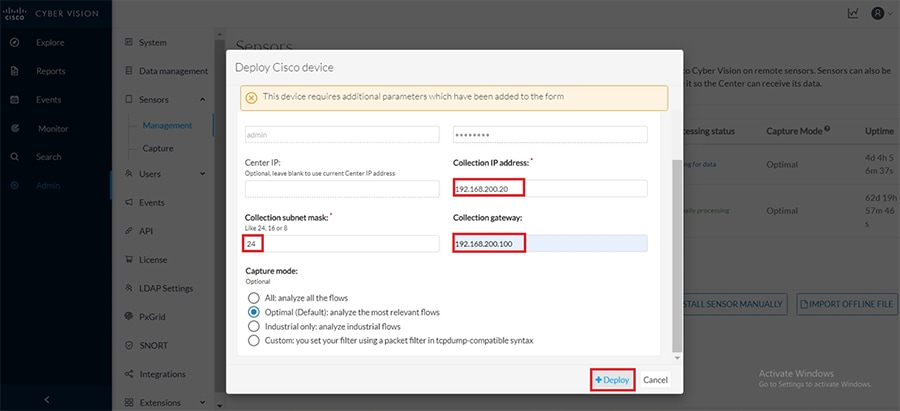Click Install Sensor Manually button
Viewport: 900px width, 411px height.
pyautogui.click(x=735, y=304)
